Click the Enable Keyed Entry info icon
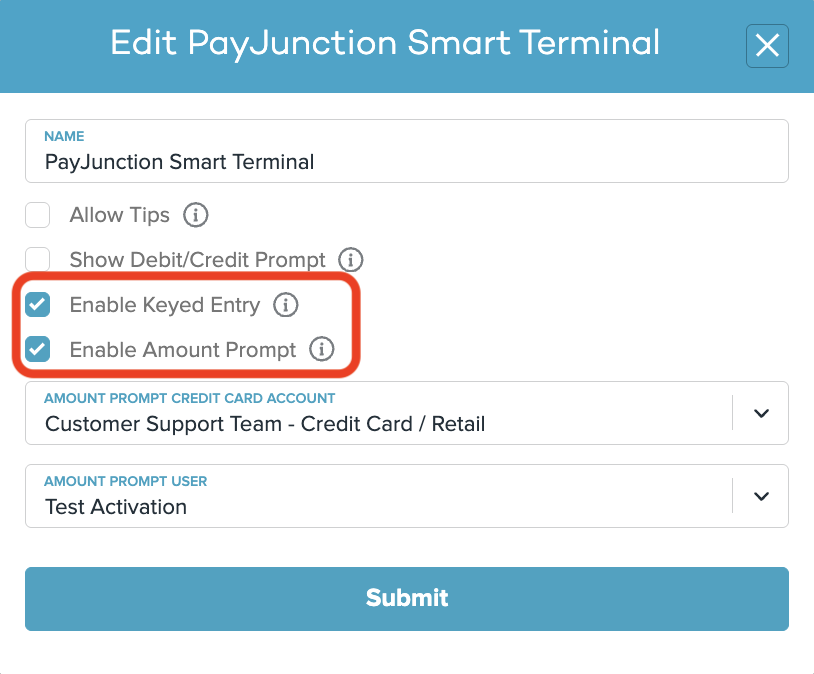This screenshot has height=674, width=814. pyautogui.click(x=286, y=304)
